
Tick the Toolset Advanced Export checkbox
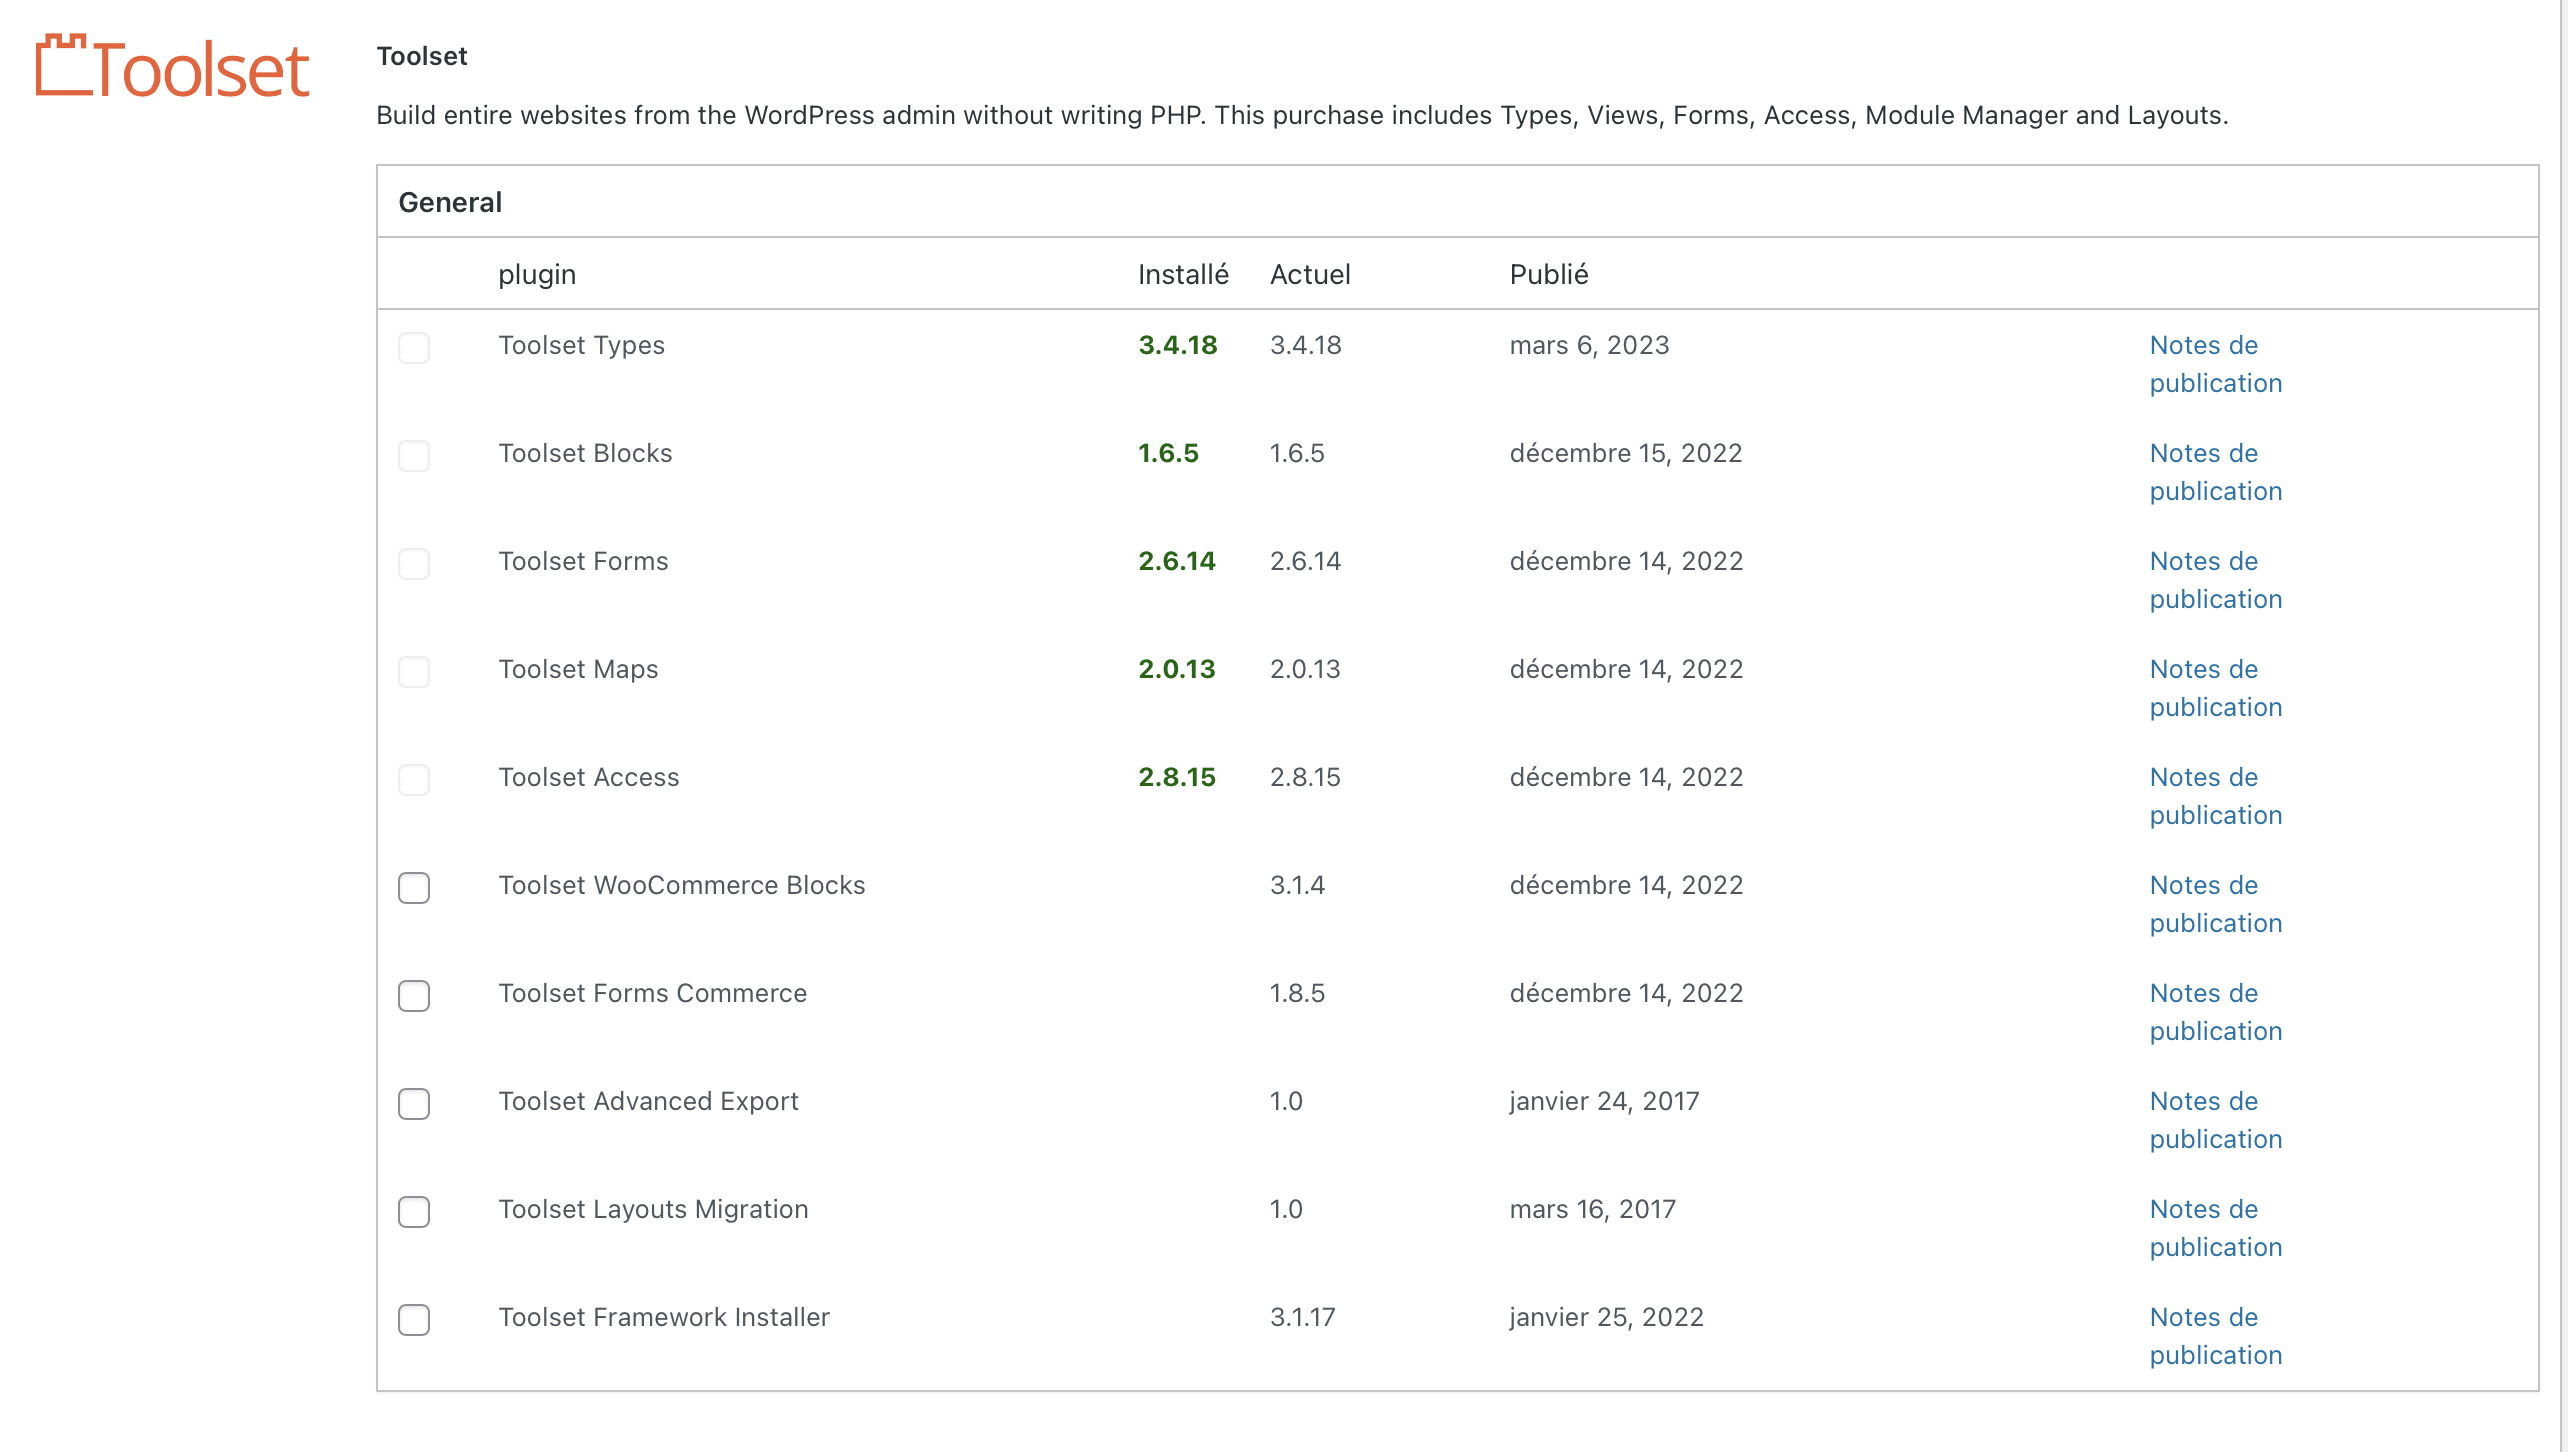pos(414,1103)
